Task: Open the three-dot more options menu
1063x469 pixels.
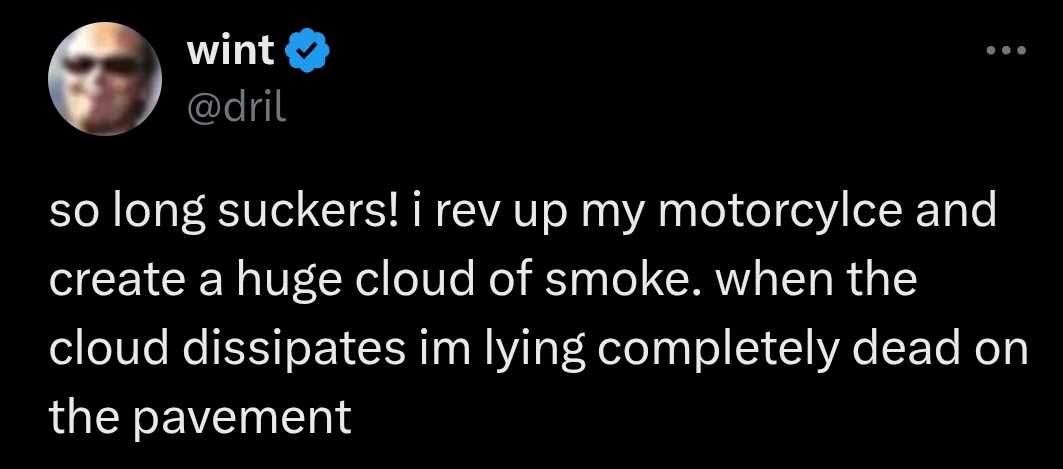Action: [x=1005, y=51]
